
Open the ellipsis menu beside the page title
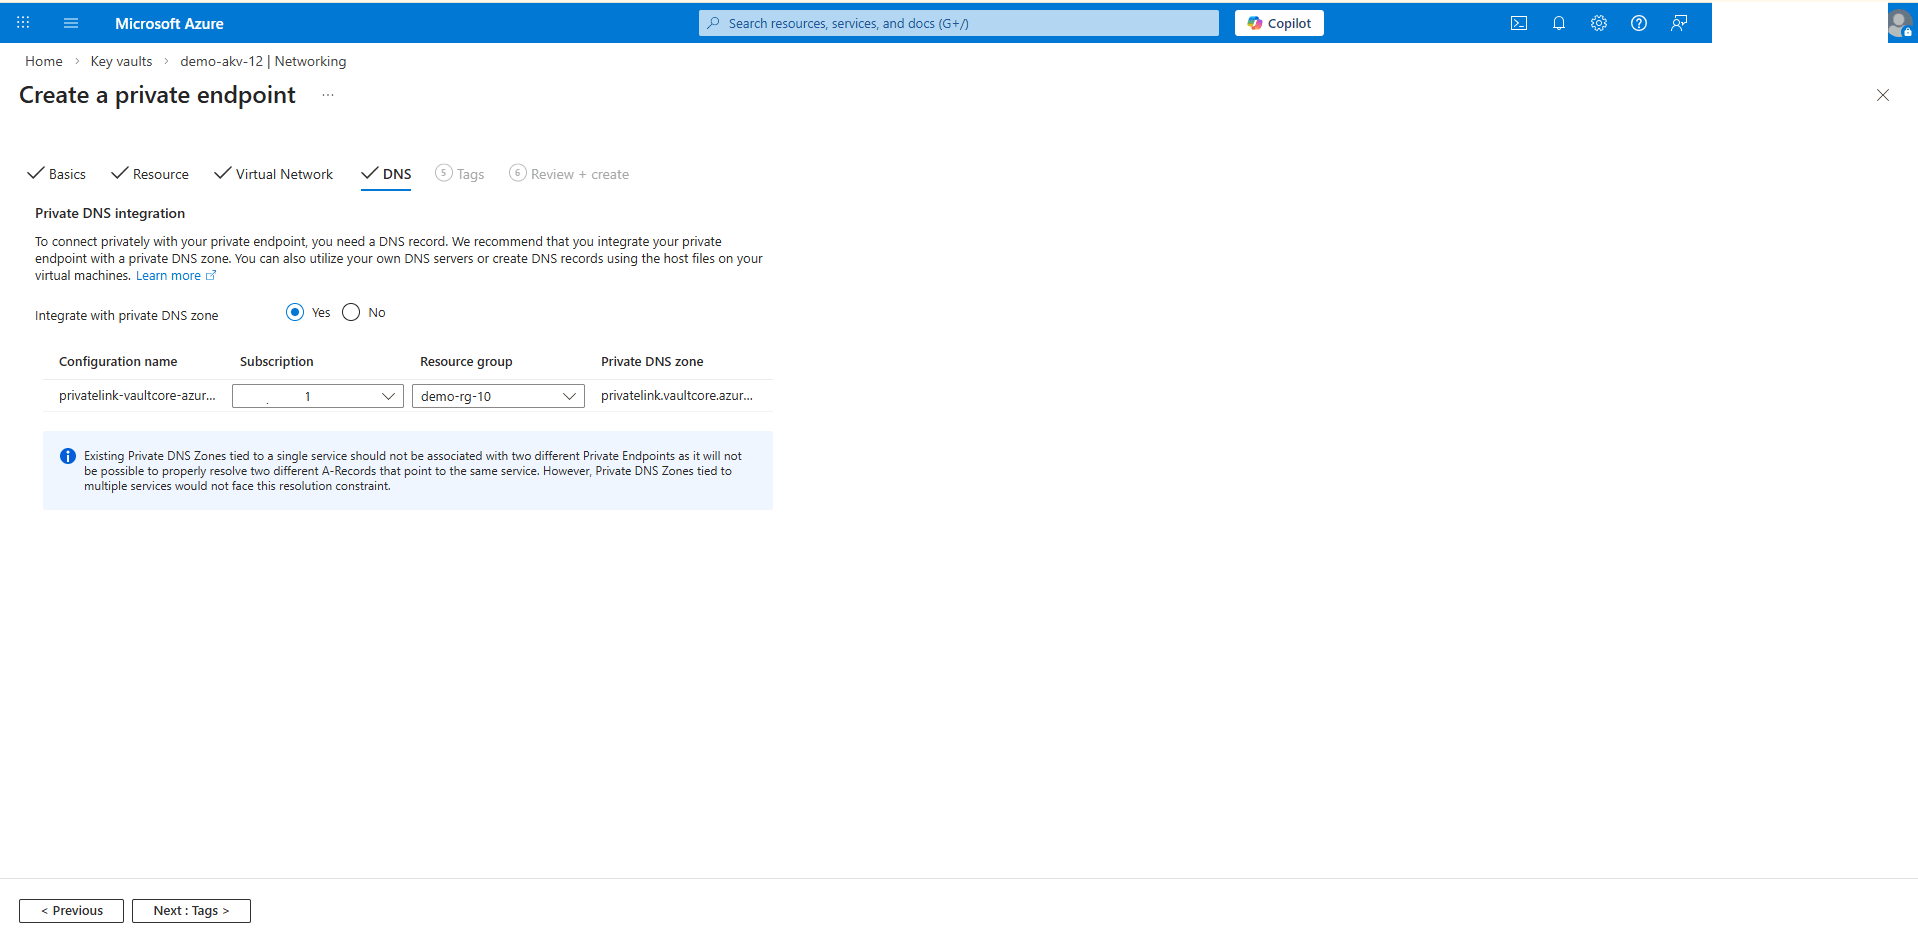pos(327,94)
